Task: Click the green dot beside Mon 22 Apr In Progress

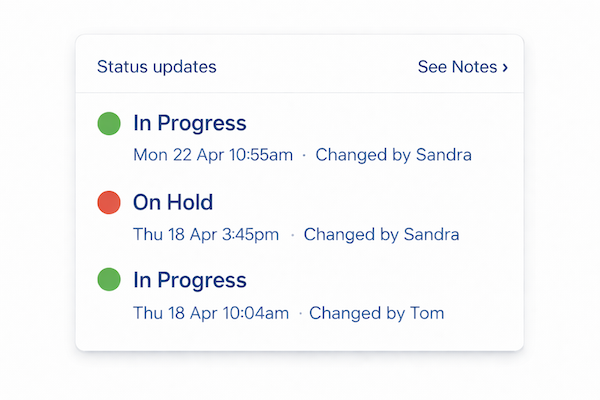Action: pos(109,124)
